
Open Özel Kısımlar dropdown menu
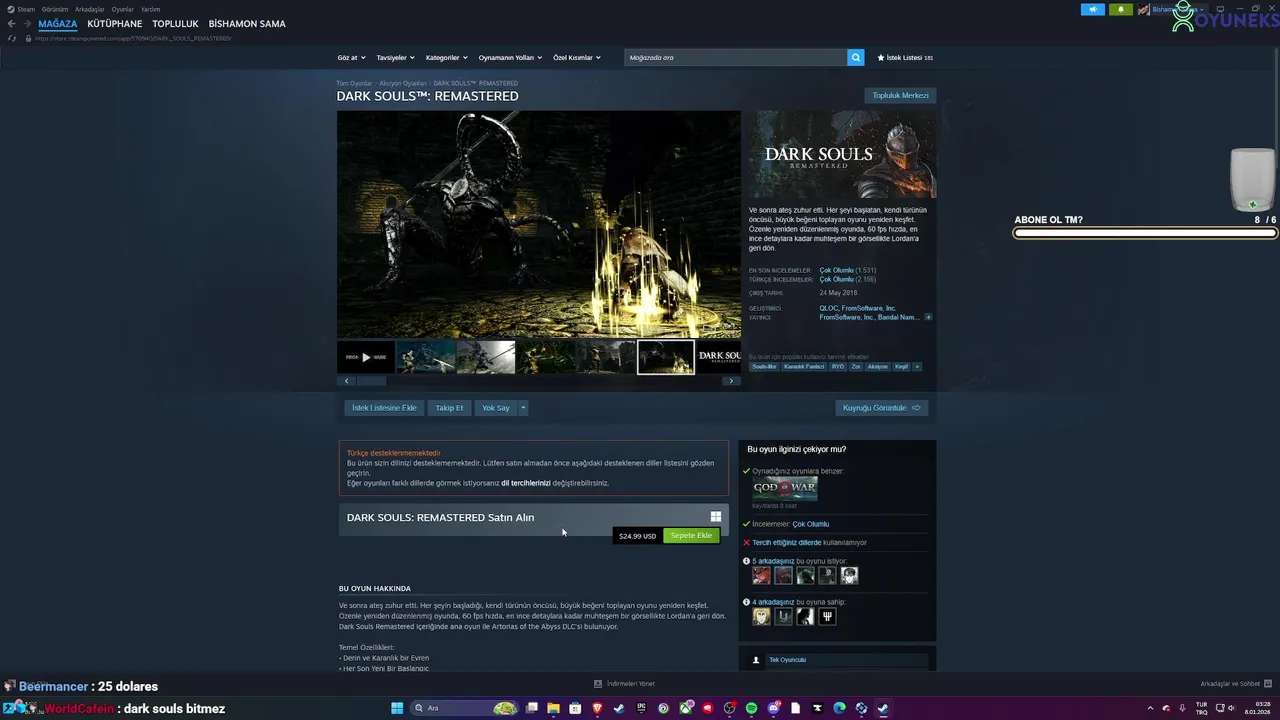(x=577, y=58)
